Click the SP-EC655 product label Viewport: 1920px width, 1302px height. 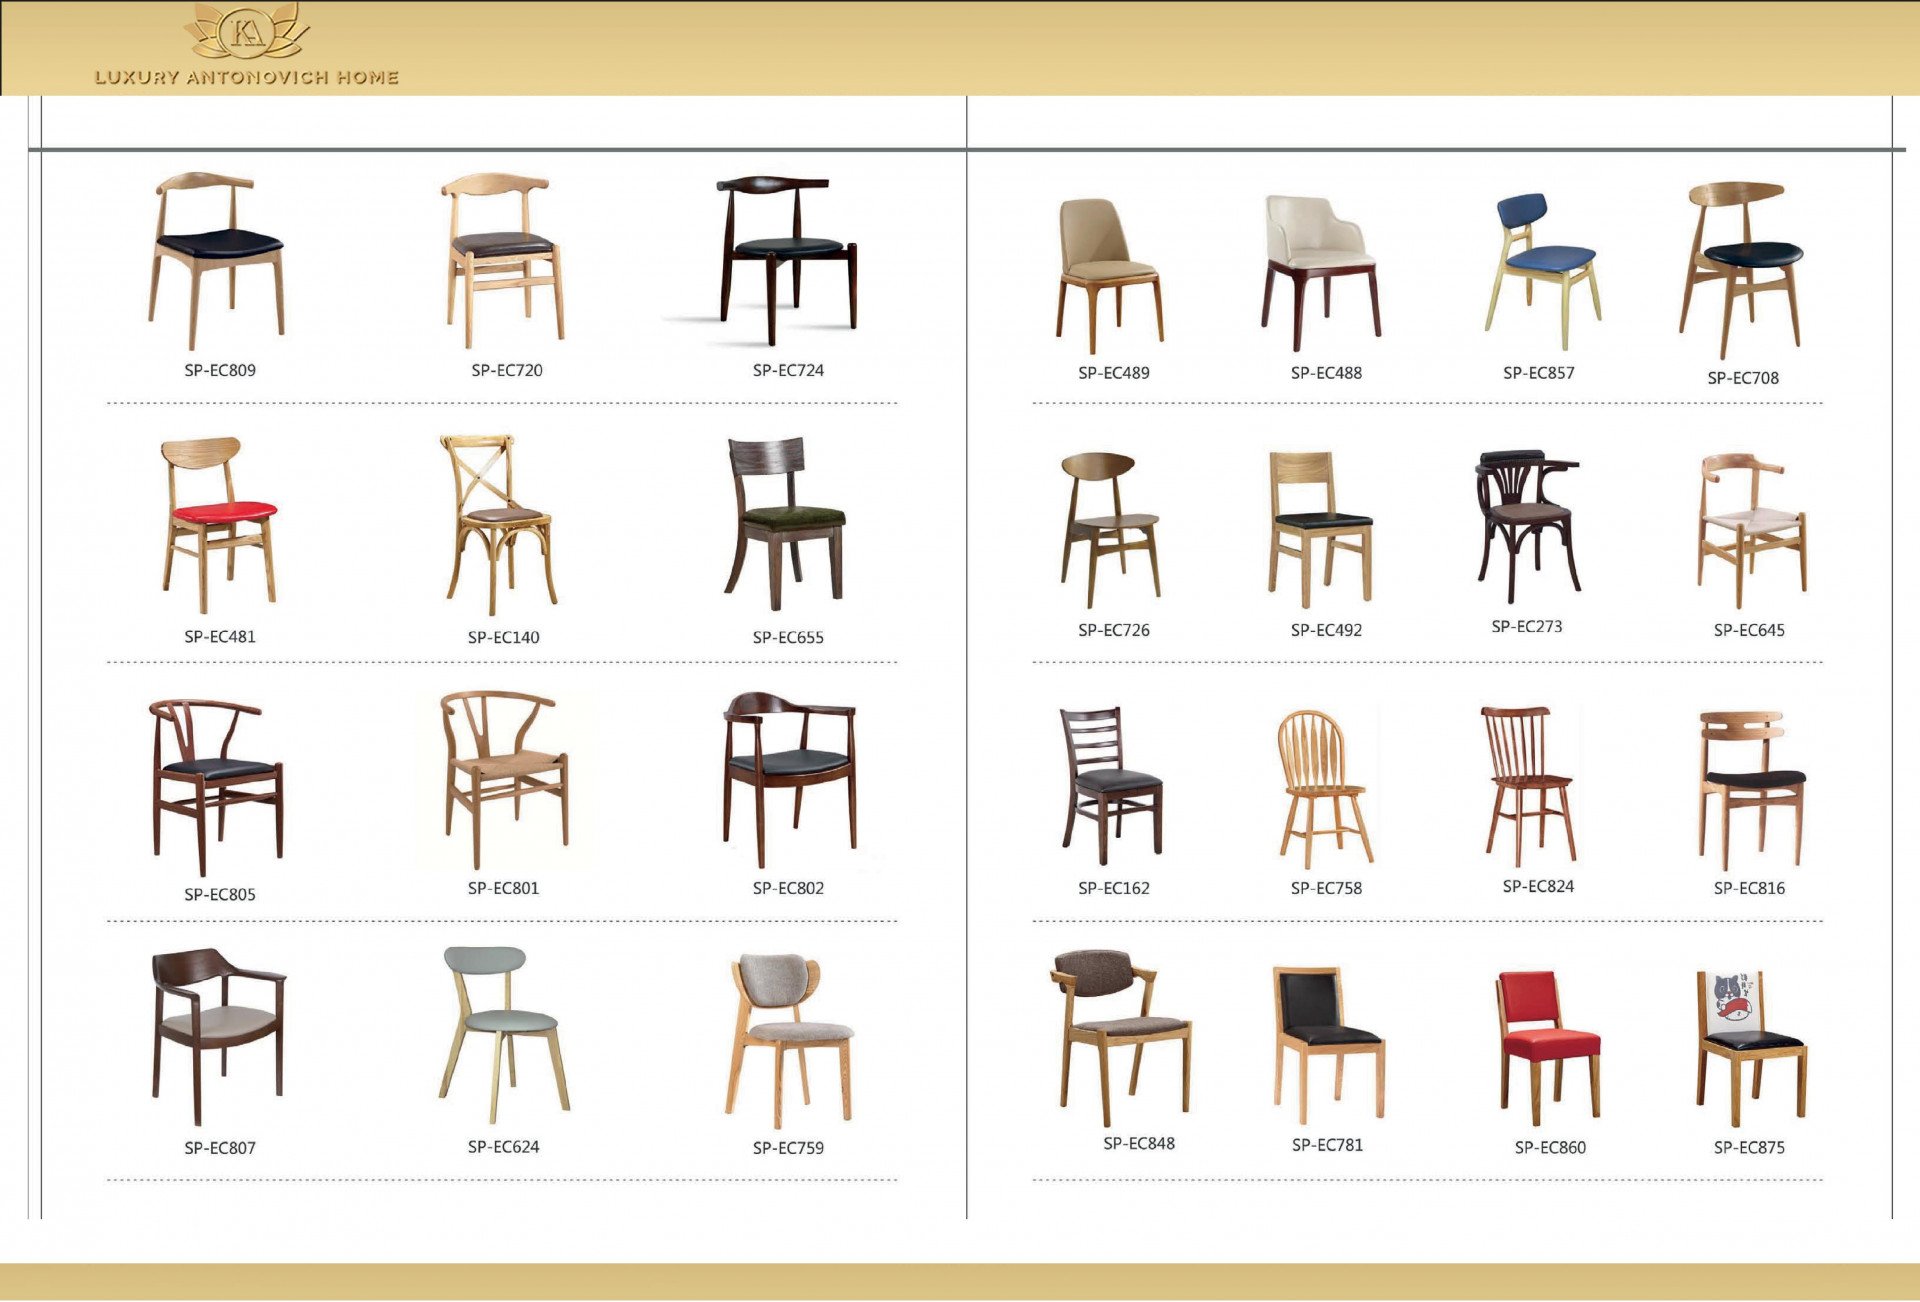point(788,638)
